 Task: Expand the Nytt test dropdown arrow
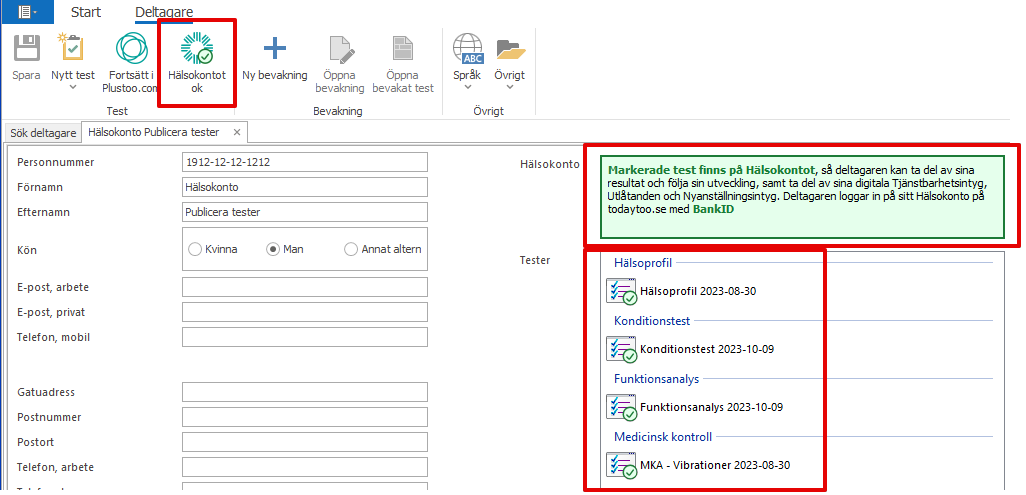(x=73, y=88)
